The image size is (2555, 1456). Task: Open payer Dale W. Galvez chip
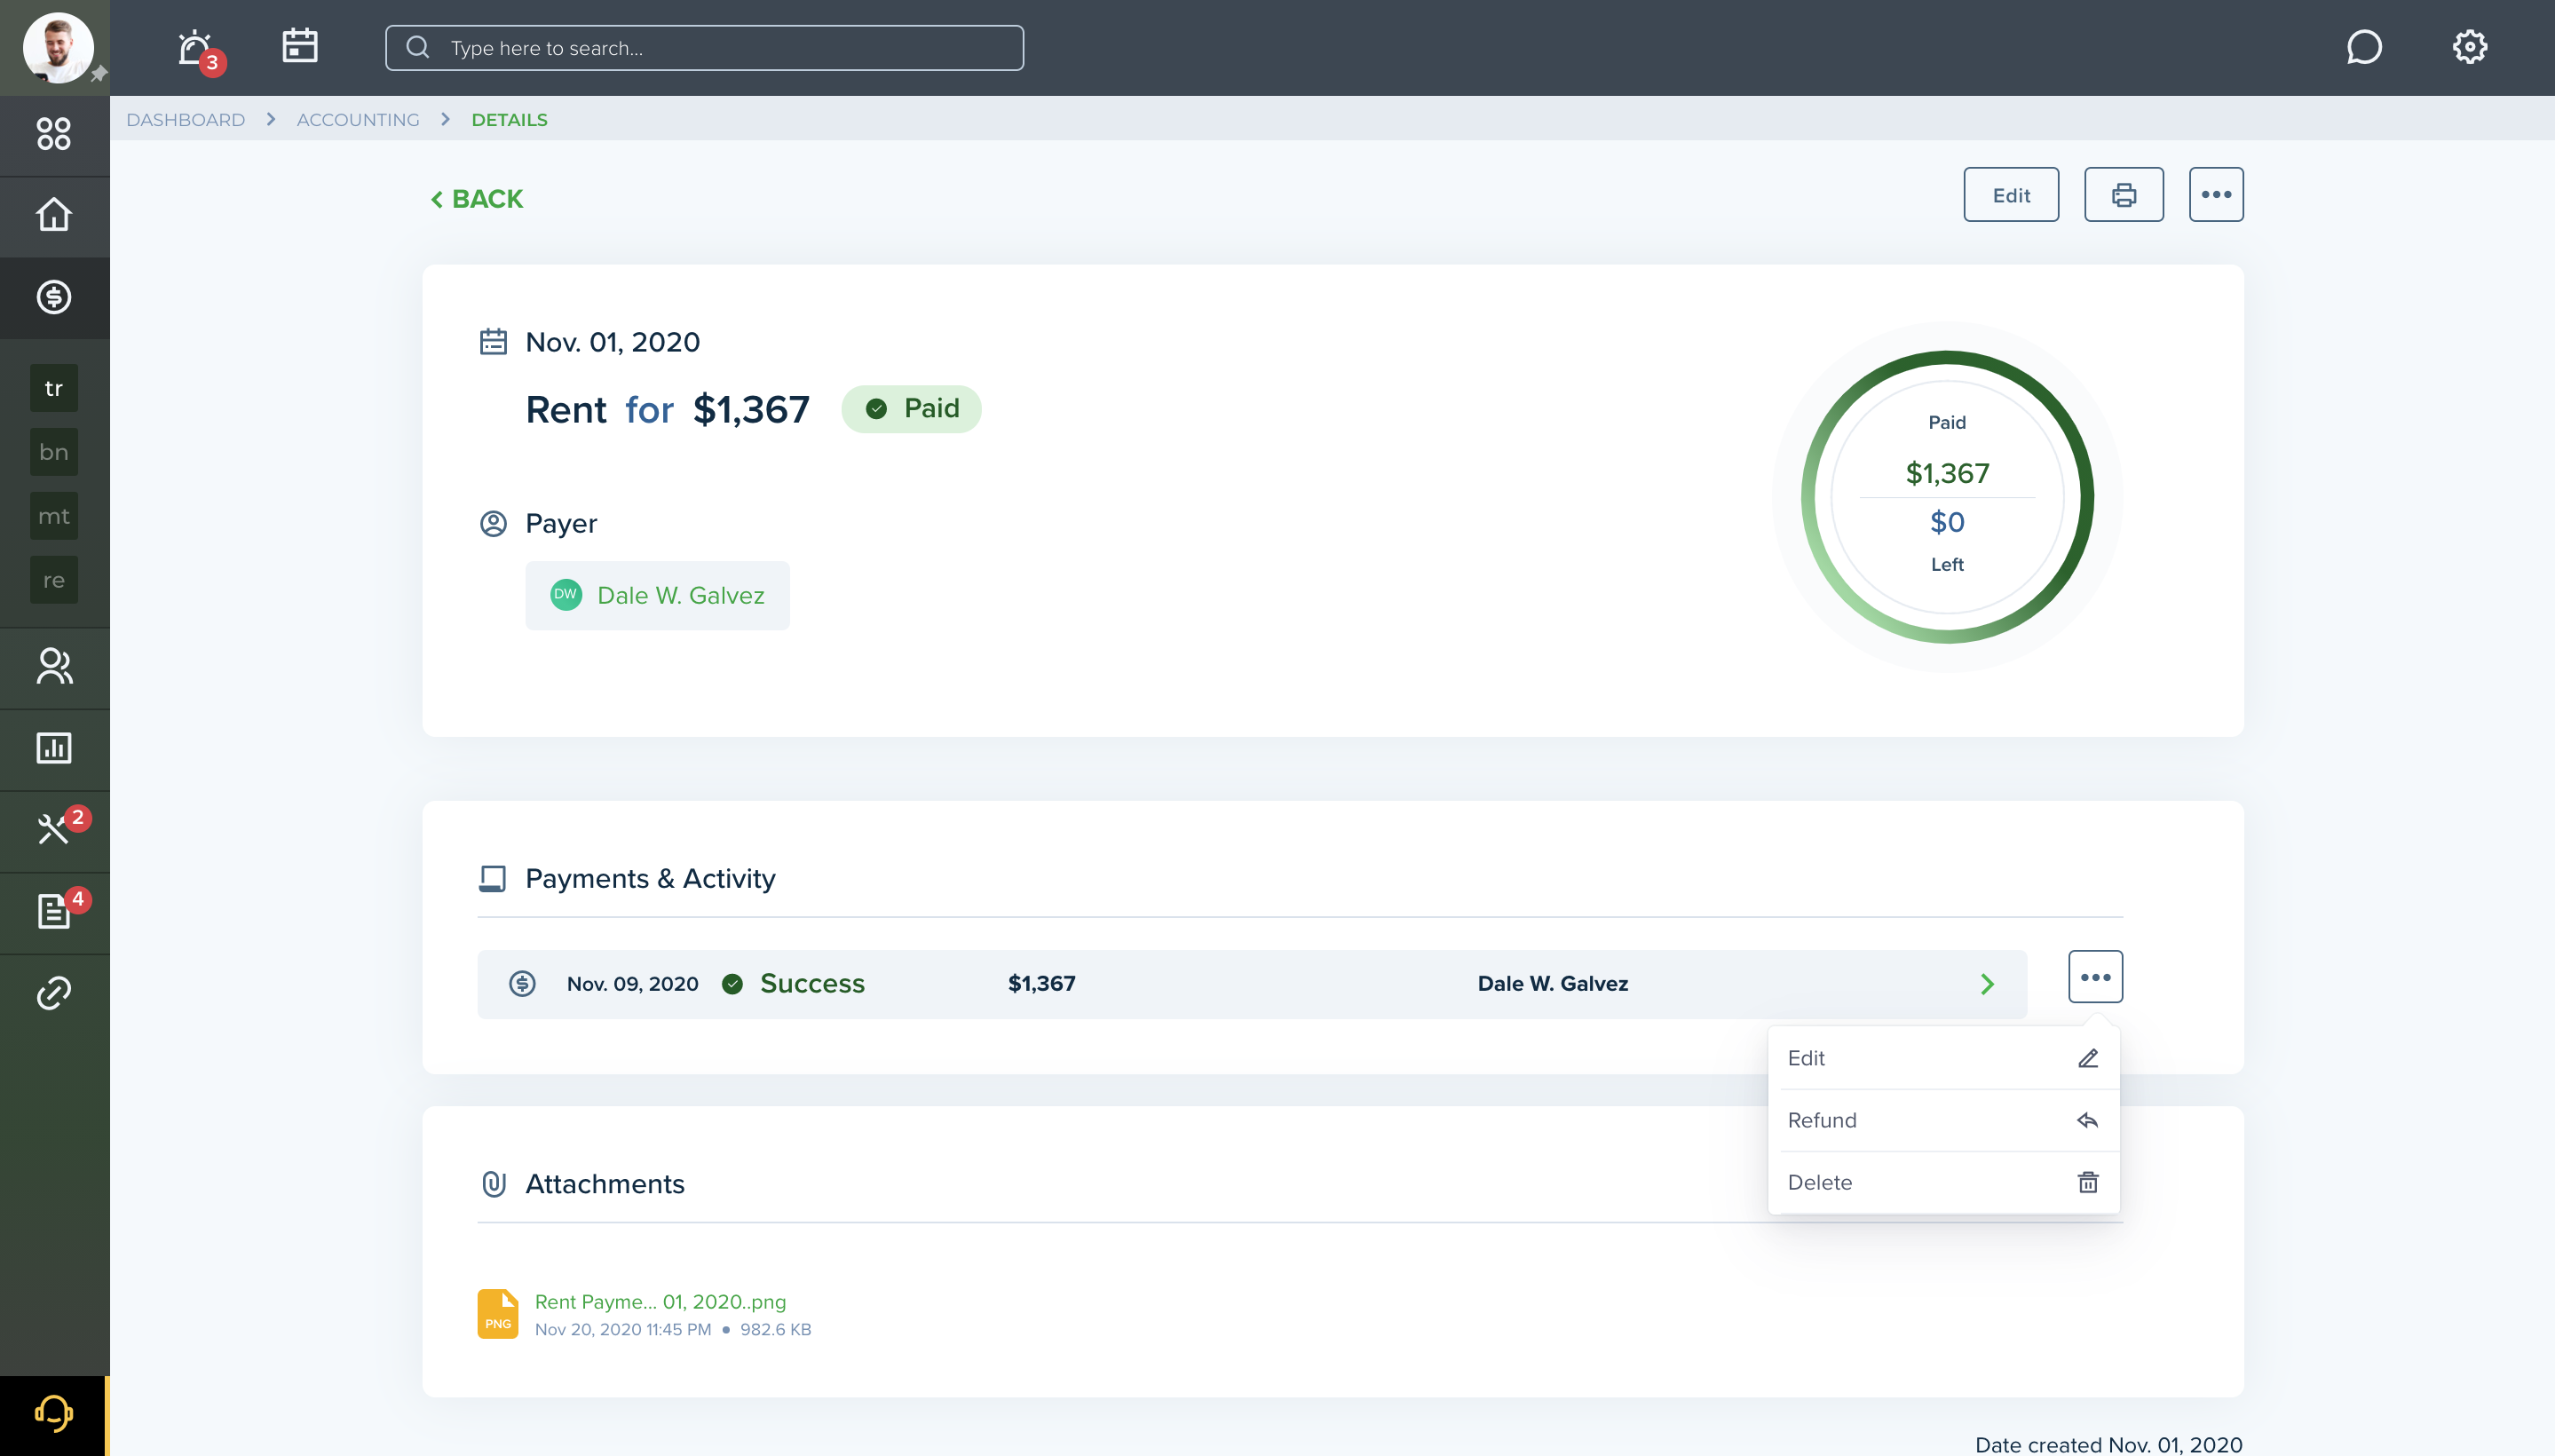[x=657, y=596]
